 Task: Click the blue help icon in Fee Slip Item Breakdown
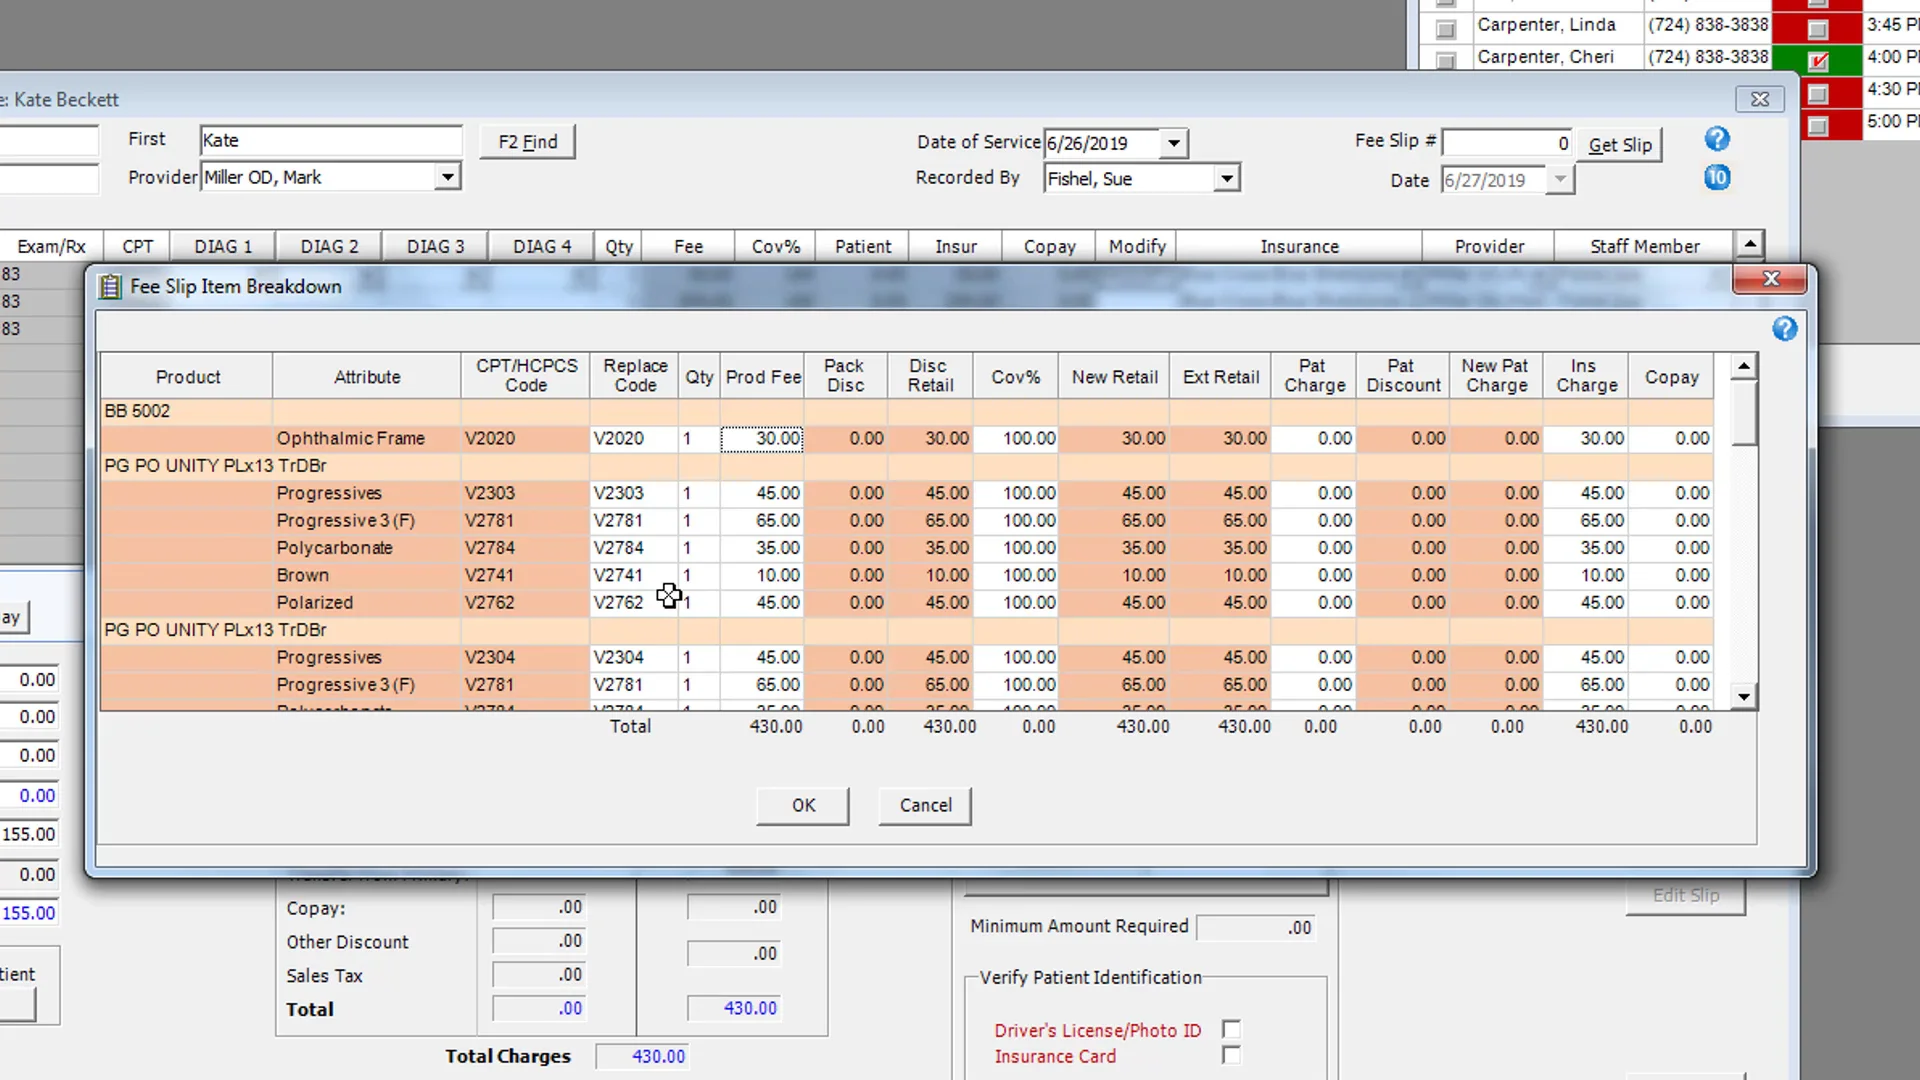(1784, 329)
